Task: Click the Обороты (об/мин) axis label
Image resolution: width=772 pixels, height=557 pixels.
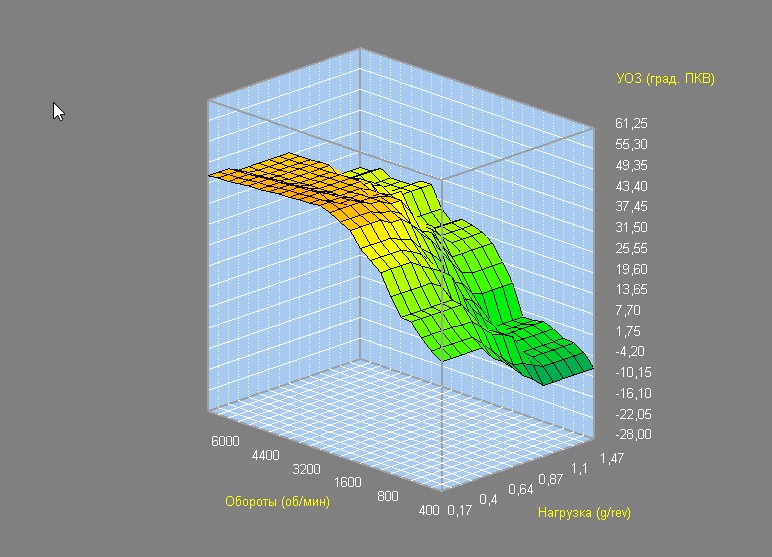Action: 277,502
